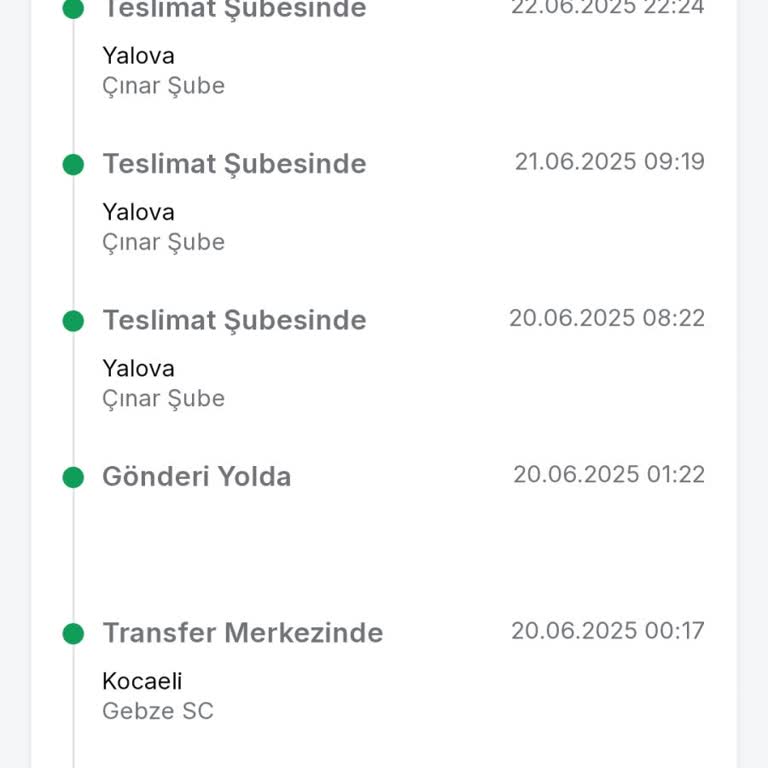
Task: Click the 21.06.2025 09:19 timestamp
Action: coord(609,161)
